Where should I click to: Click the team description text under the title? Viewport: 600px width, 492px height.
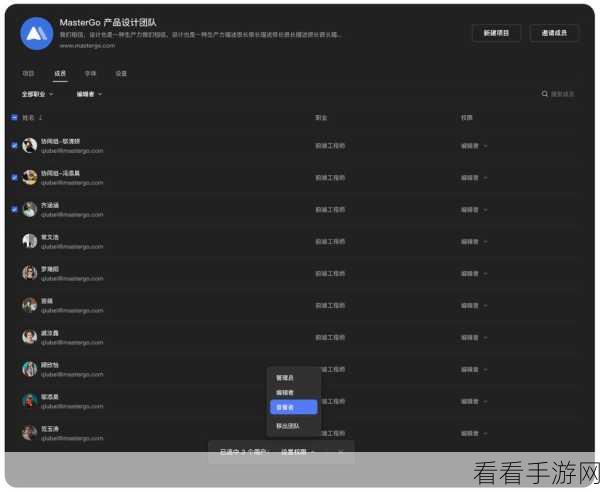click(x=201, y=35)
